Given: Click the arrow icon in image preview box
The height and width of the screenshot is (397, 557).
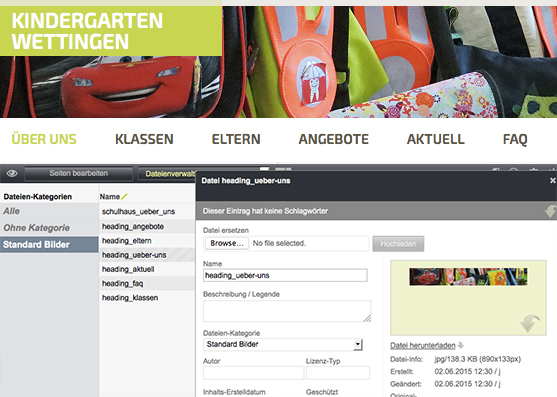Looking at the screenshot, I should [530, 323].
